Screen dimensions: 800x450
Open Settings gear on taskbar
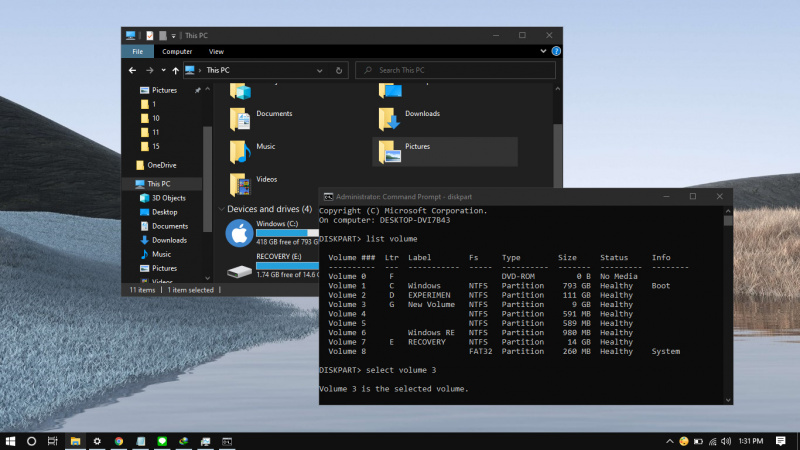tap(97, 441)
